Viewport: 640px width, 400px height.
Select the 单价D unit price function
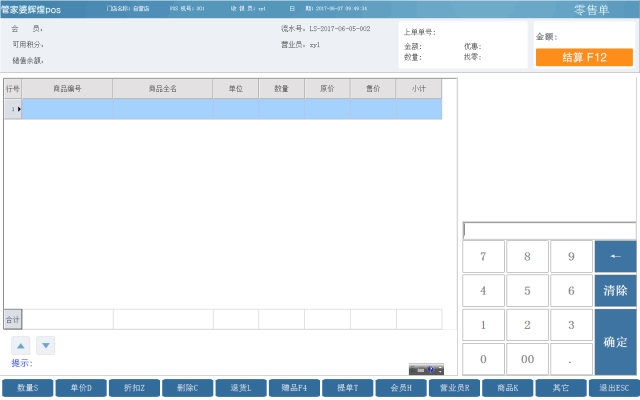pos(81,388)
